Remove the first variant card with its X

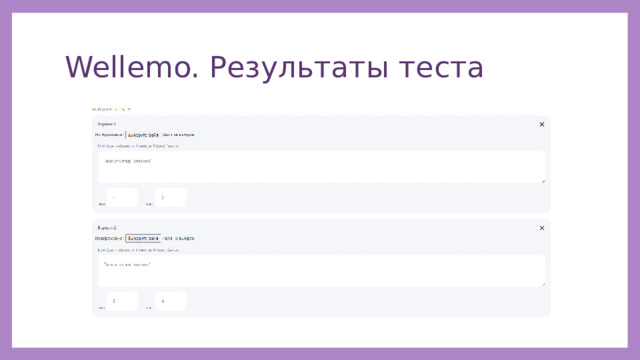pos(542,124)
